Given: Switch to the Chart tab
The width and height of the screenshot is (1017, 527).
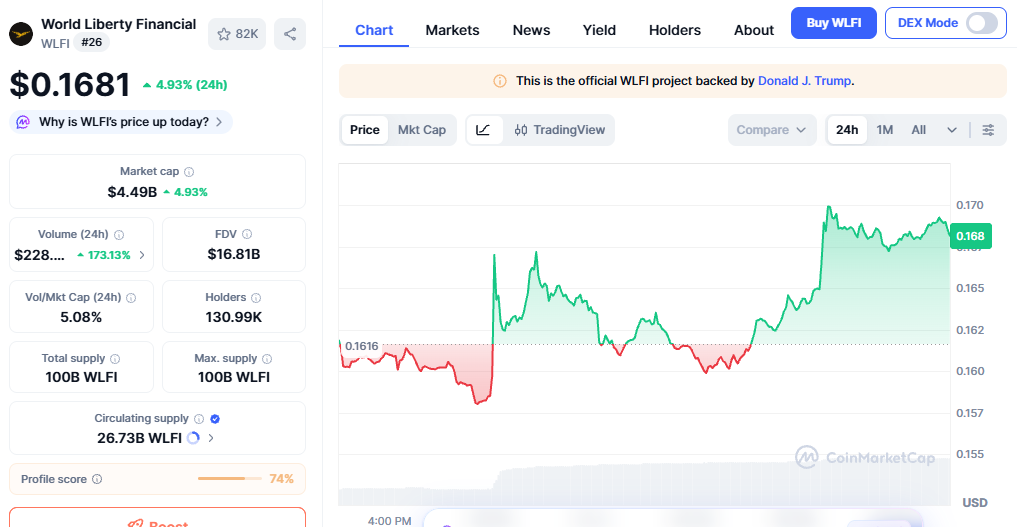Looking at the screenshot, I should tap(374, 30).
